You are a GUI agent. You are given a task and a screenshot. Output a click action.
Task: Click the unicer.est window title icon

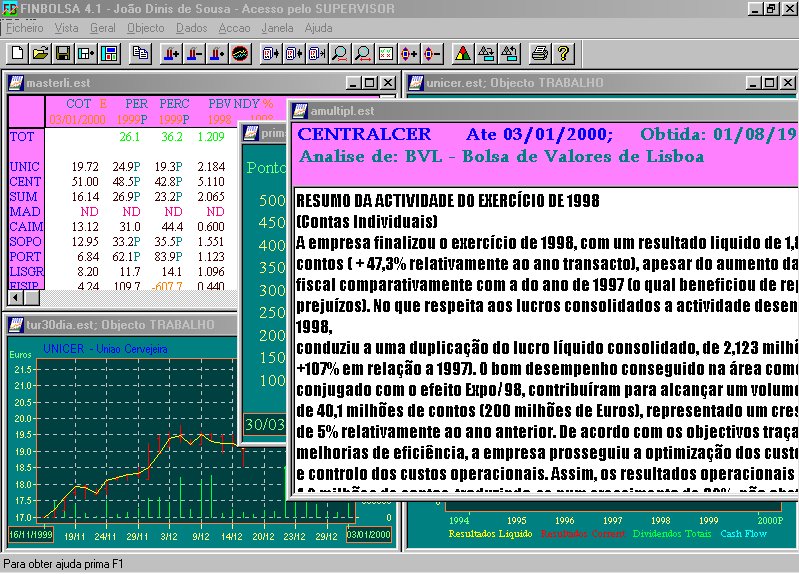416,83
